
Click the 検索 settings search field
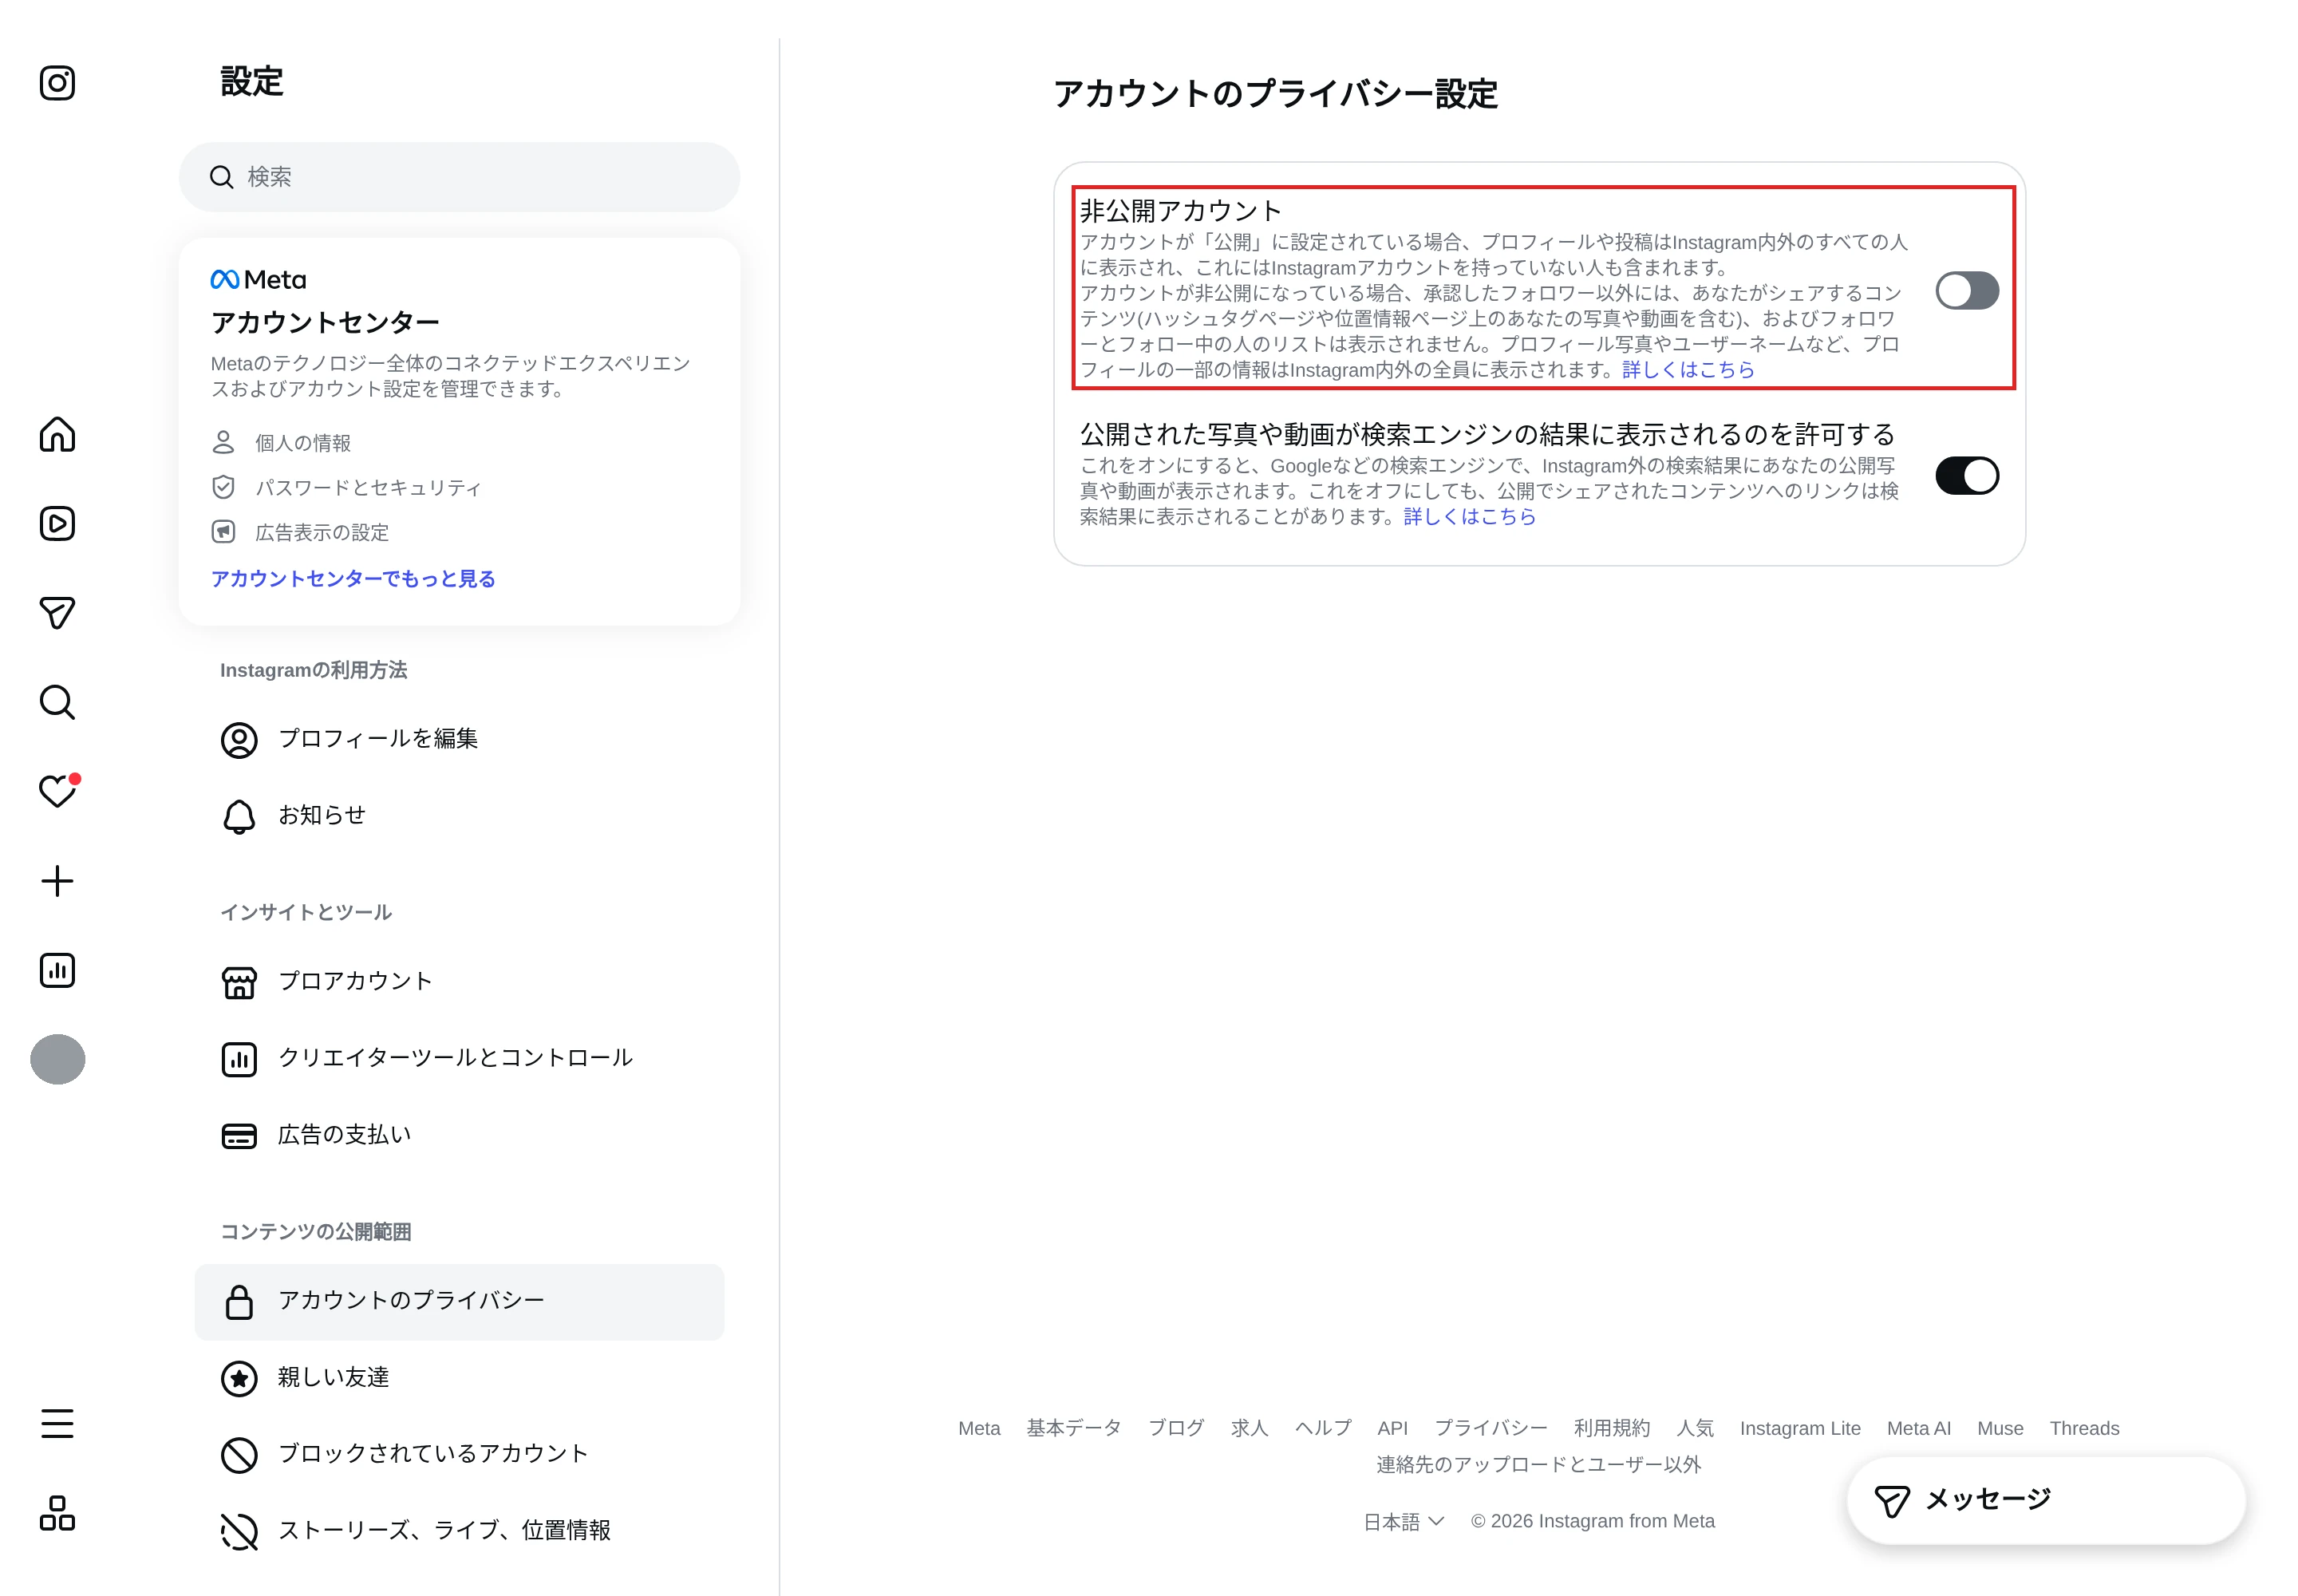click(x=459, y=177)
